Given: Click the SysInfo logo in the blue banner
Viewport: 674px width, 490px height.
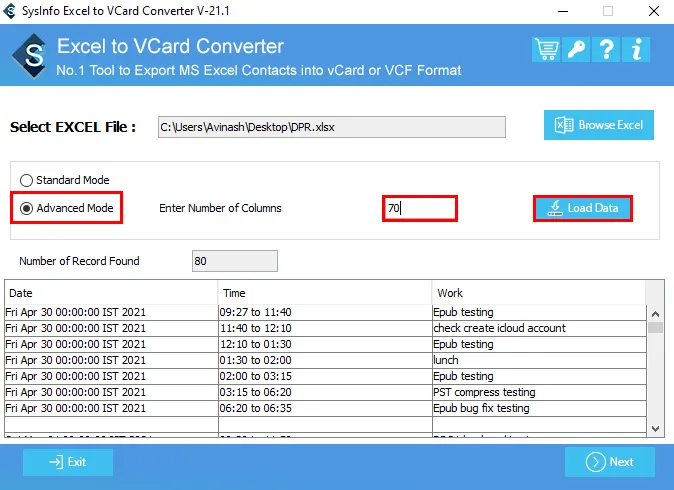Looking at the screenshot, I should 30,56.
